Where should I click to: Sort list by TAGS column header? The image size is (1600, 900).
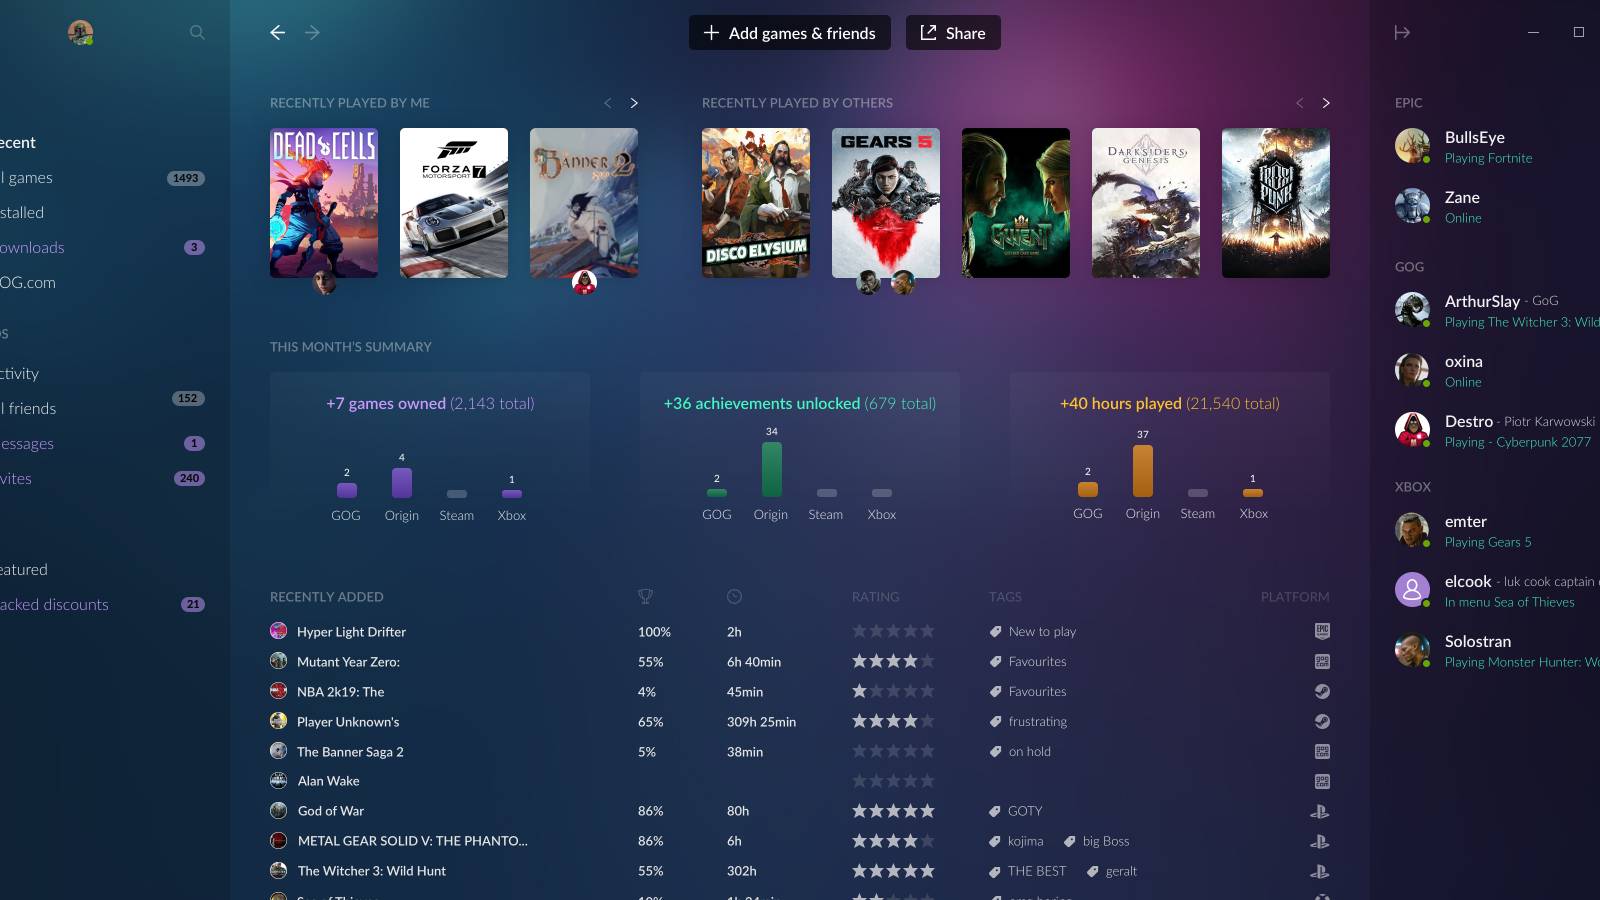coord(1005,597)
